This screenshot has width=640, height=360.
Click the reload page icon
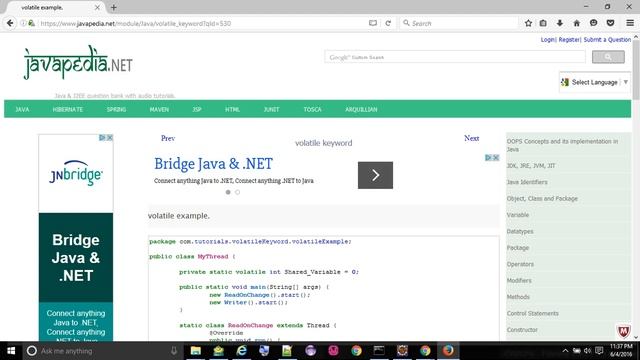[388, 23]
